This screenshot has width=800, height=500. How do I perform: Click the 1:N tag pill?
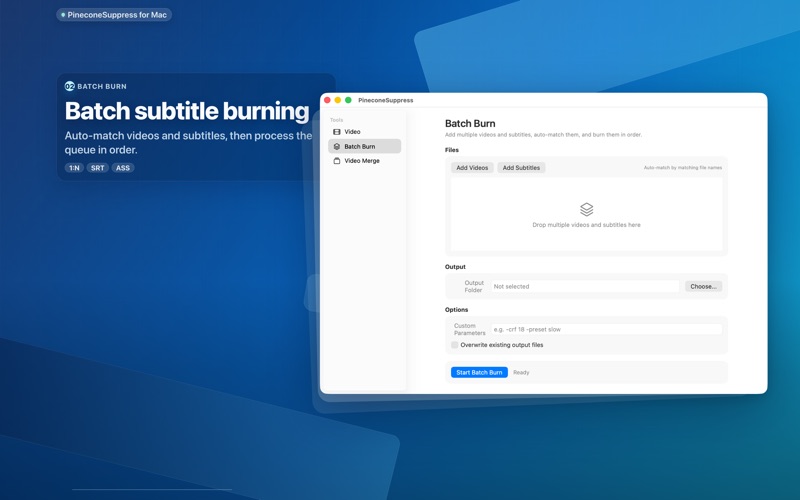(74, 168)
